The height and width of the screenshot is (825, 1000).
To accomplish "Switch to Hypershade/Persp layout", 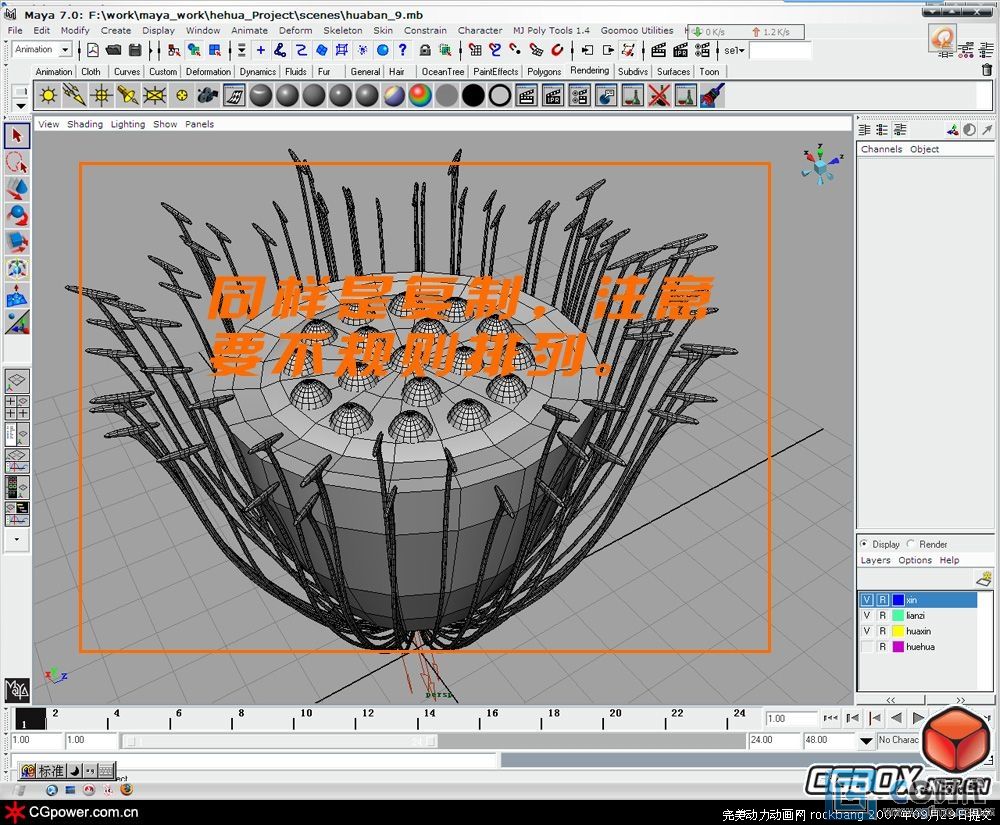I will [17, 488].
